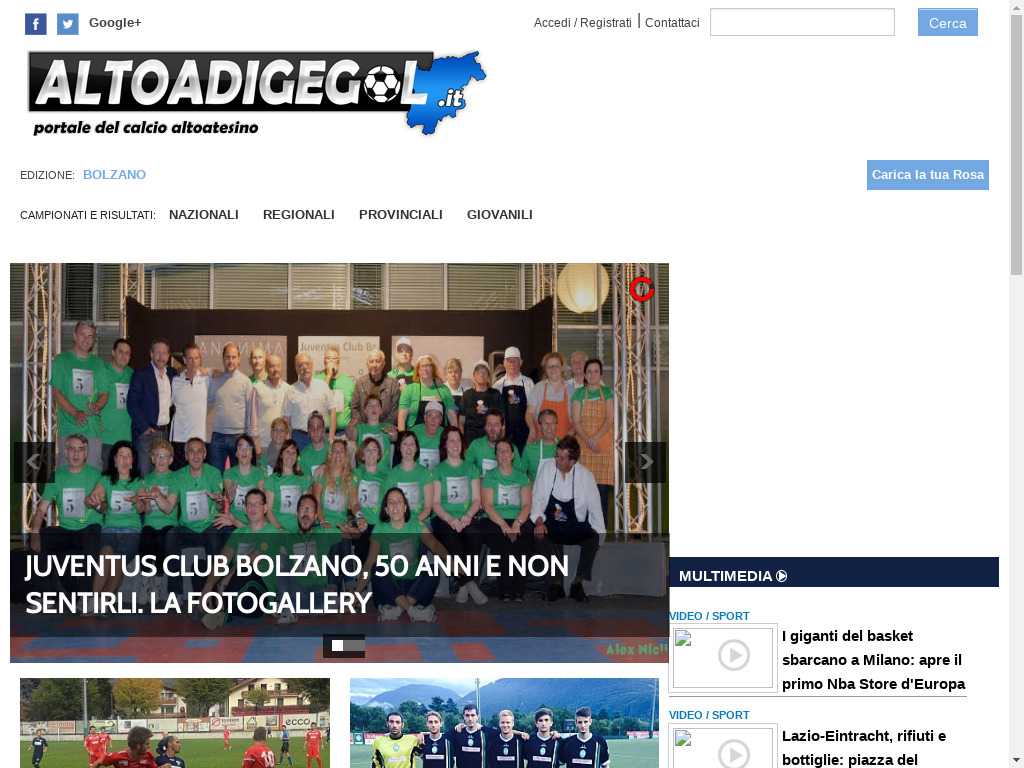Click the Cerca search button
This screenshot has width=1024, height=768.
point(948,22)
